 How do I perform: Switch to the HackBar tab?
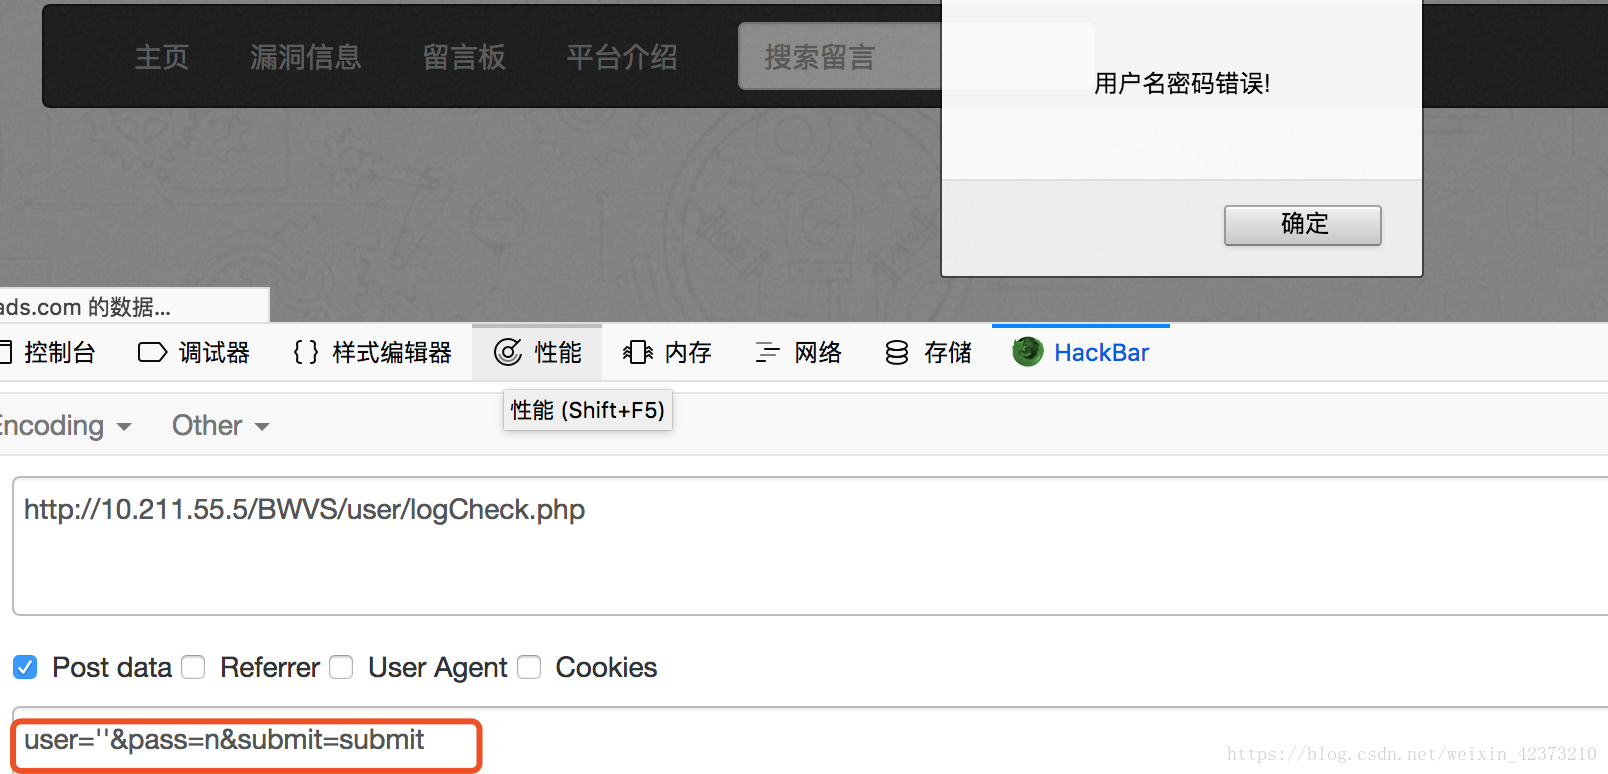coord(1081,352)
